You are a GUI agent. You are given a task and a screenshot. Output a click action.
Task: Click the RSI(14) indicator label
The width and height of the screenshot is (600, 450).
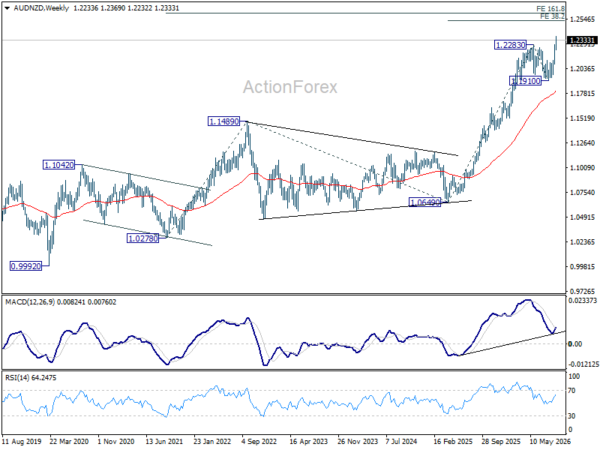tap(17, 378)
